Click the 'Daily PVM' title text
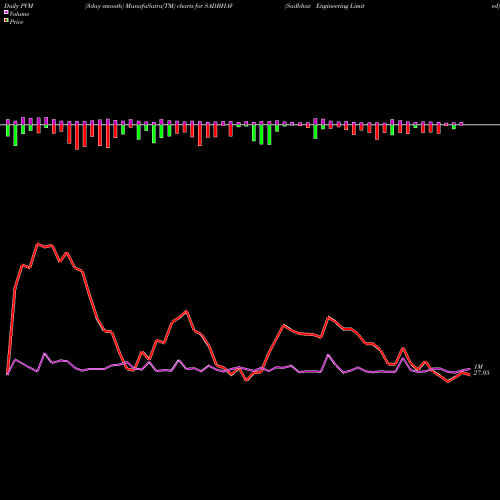 coord(19,6)
